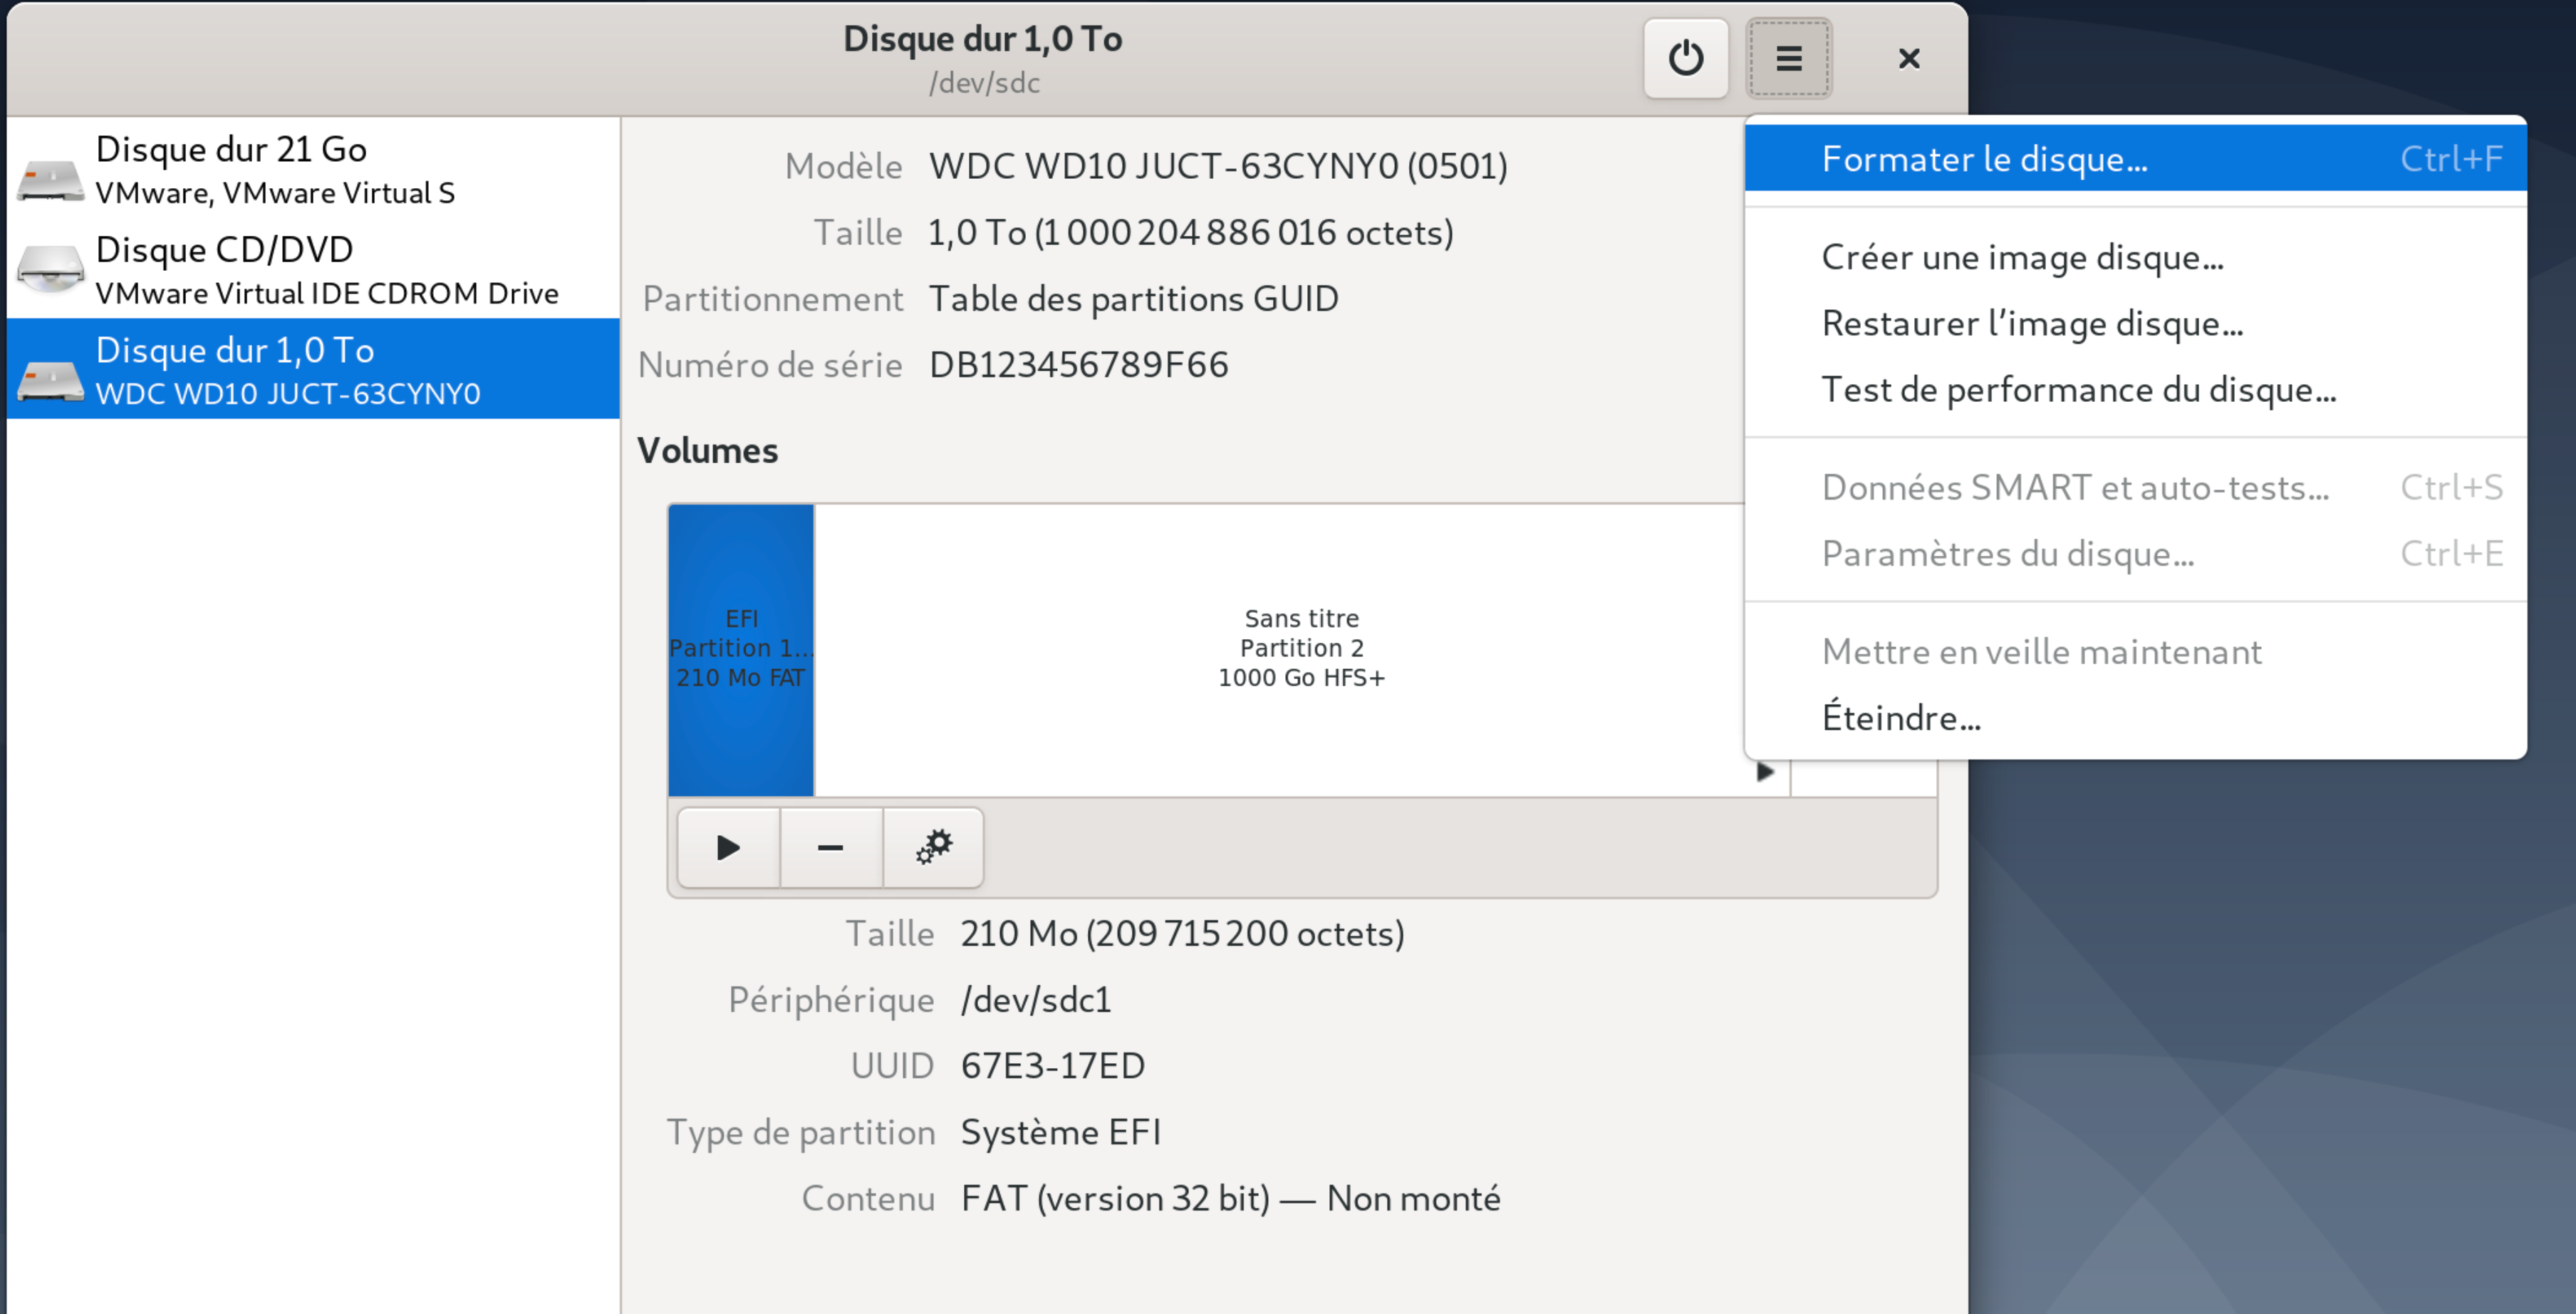Screen dimensions: 2576x1314
Task: Delete selected partition with minus button
Action: 830,848
